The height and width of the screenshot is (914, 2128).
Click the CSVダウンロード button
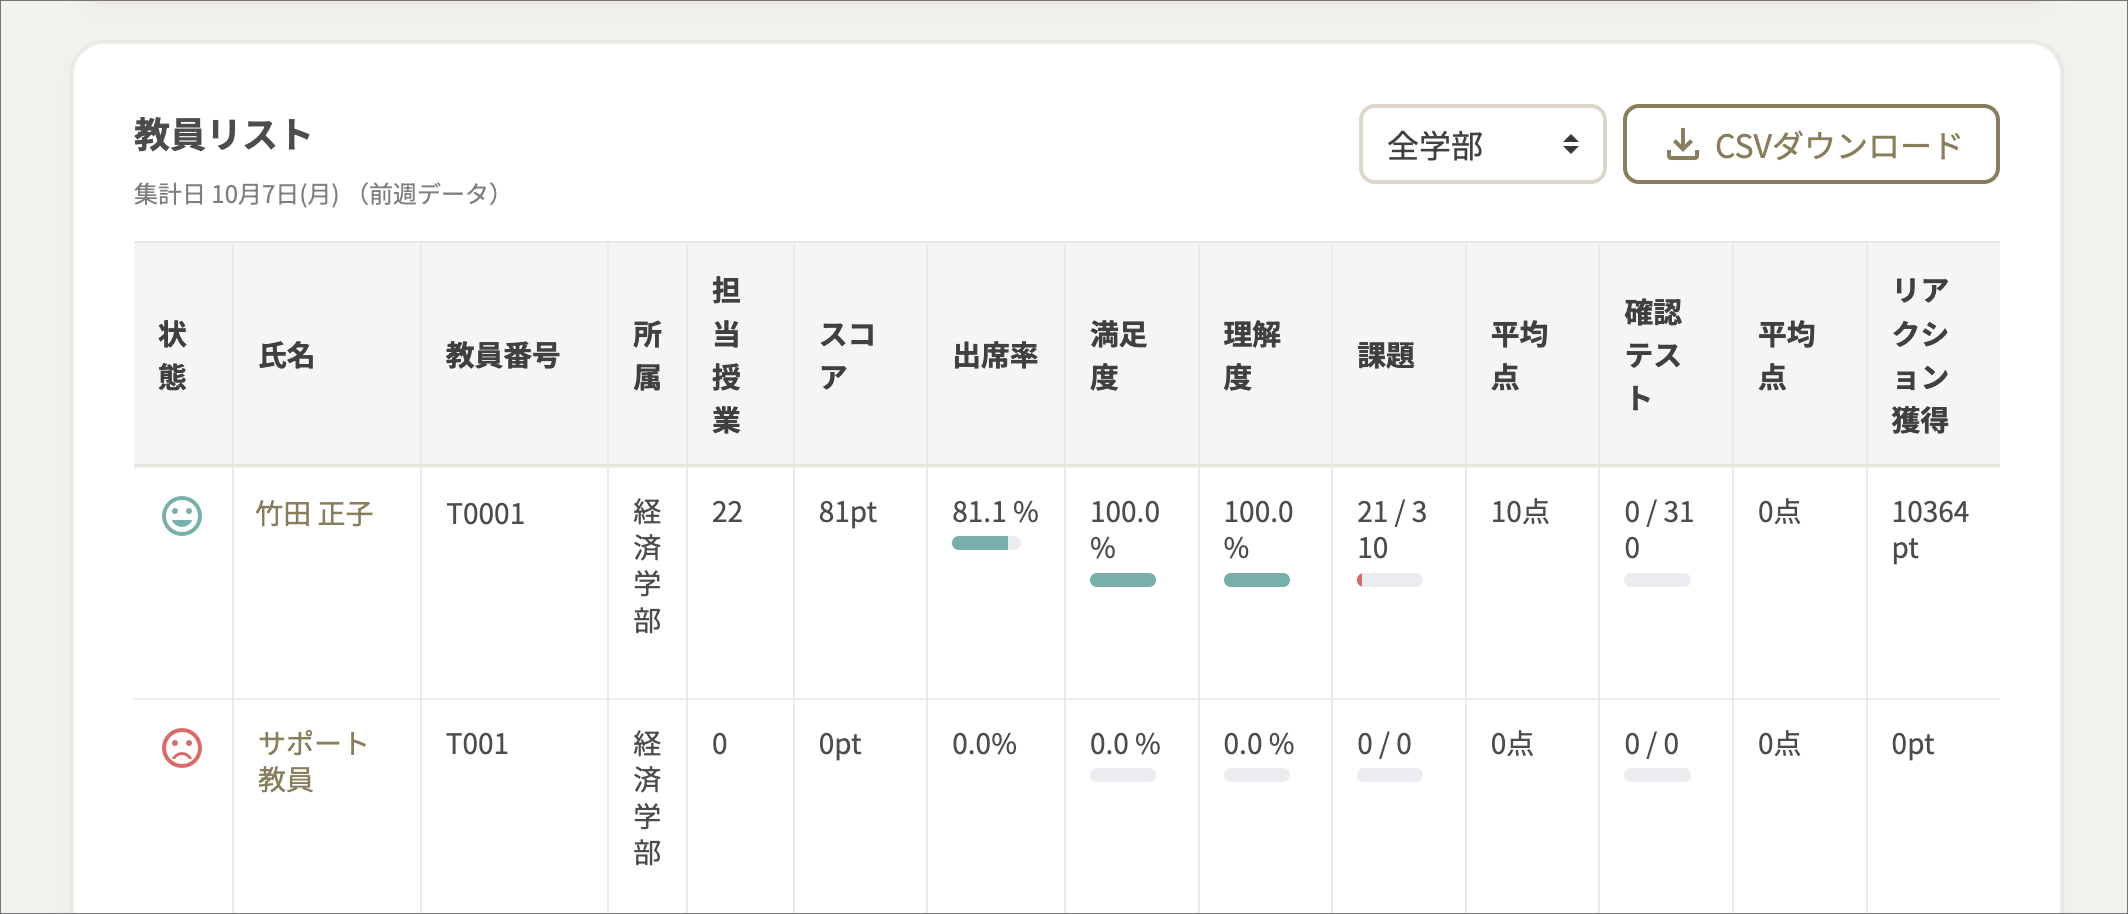pos(1812,144)
